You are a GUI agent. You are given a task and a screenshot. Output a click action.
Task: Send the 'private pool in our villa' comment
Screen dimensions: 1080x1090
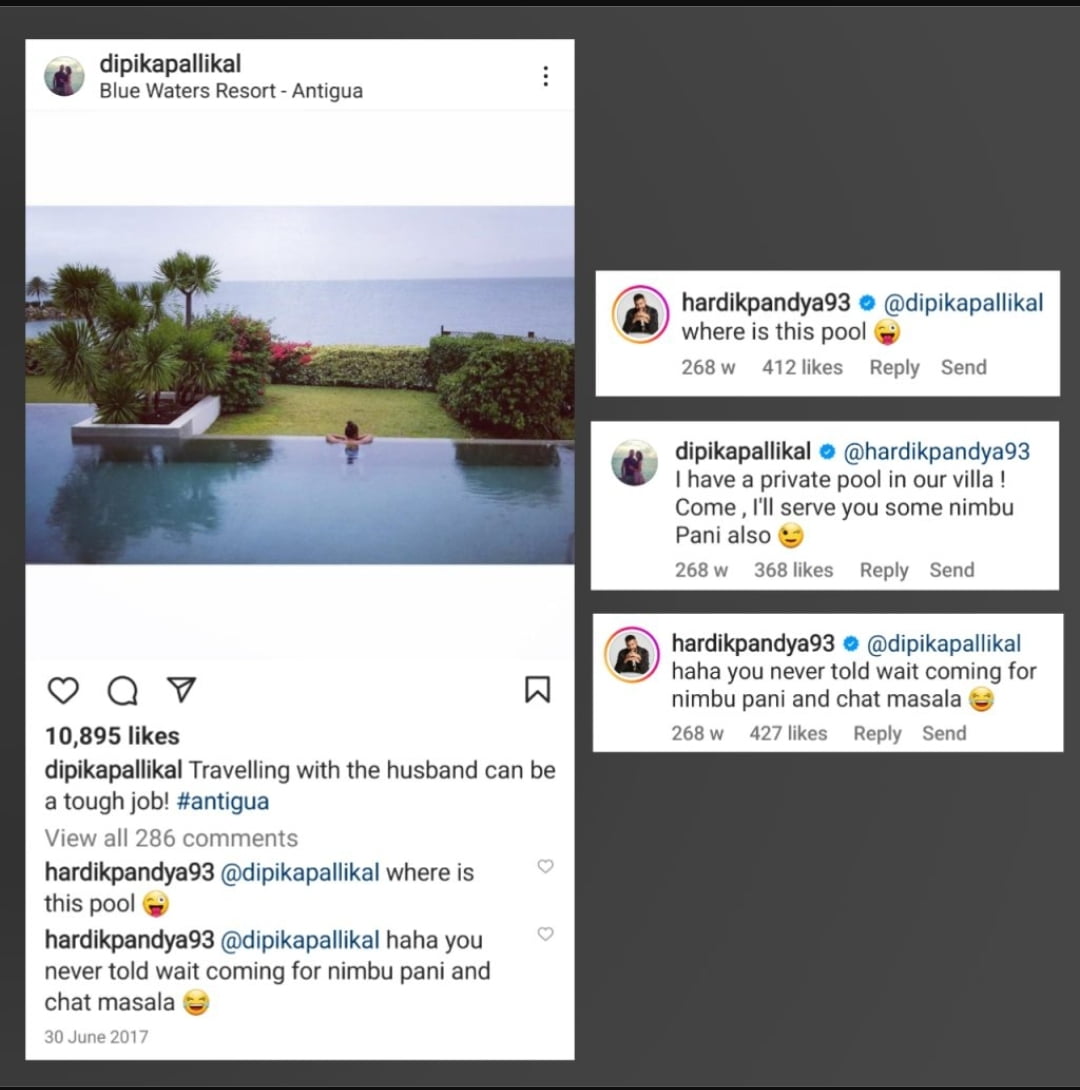pos(951,570)
